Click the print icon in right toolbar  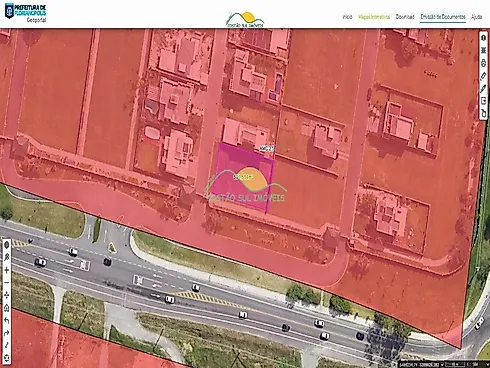484,63
